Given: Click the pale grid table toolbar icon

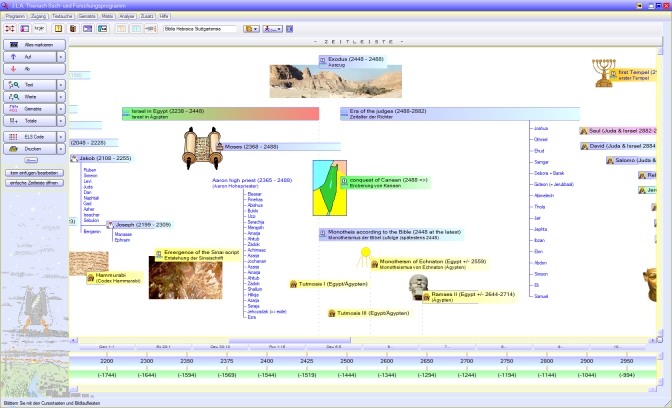Looking at the screenshot, I should pyautogui.click(x=136, y=29).
